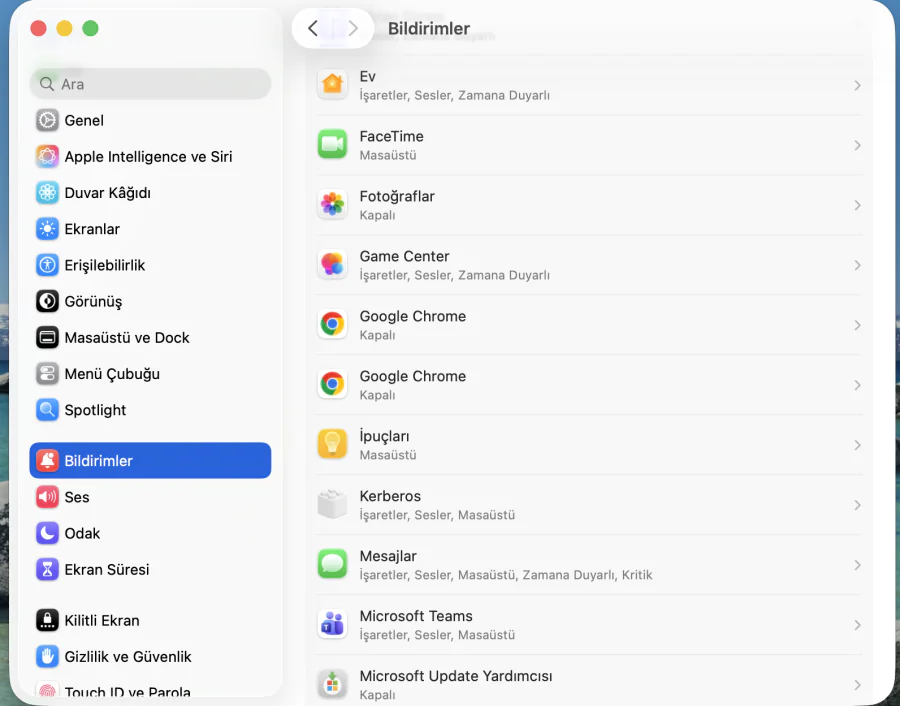Expand Mesajlar notification details
This screenshot has width=900, height=706.
pyautogui.click(x=858, y=565)
